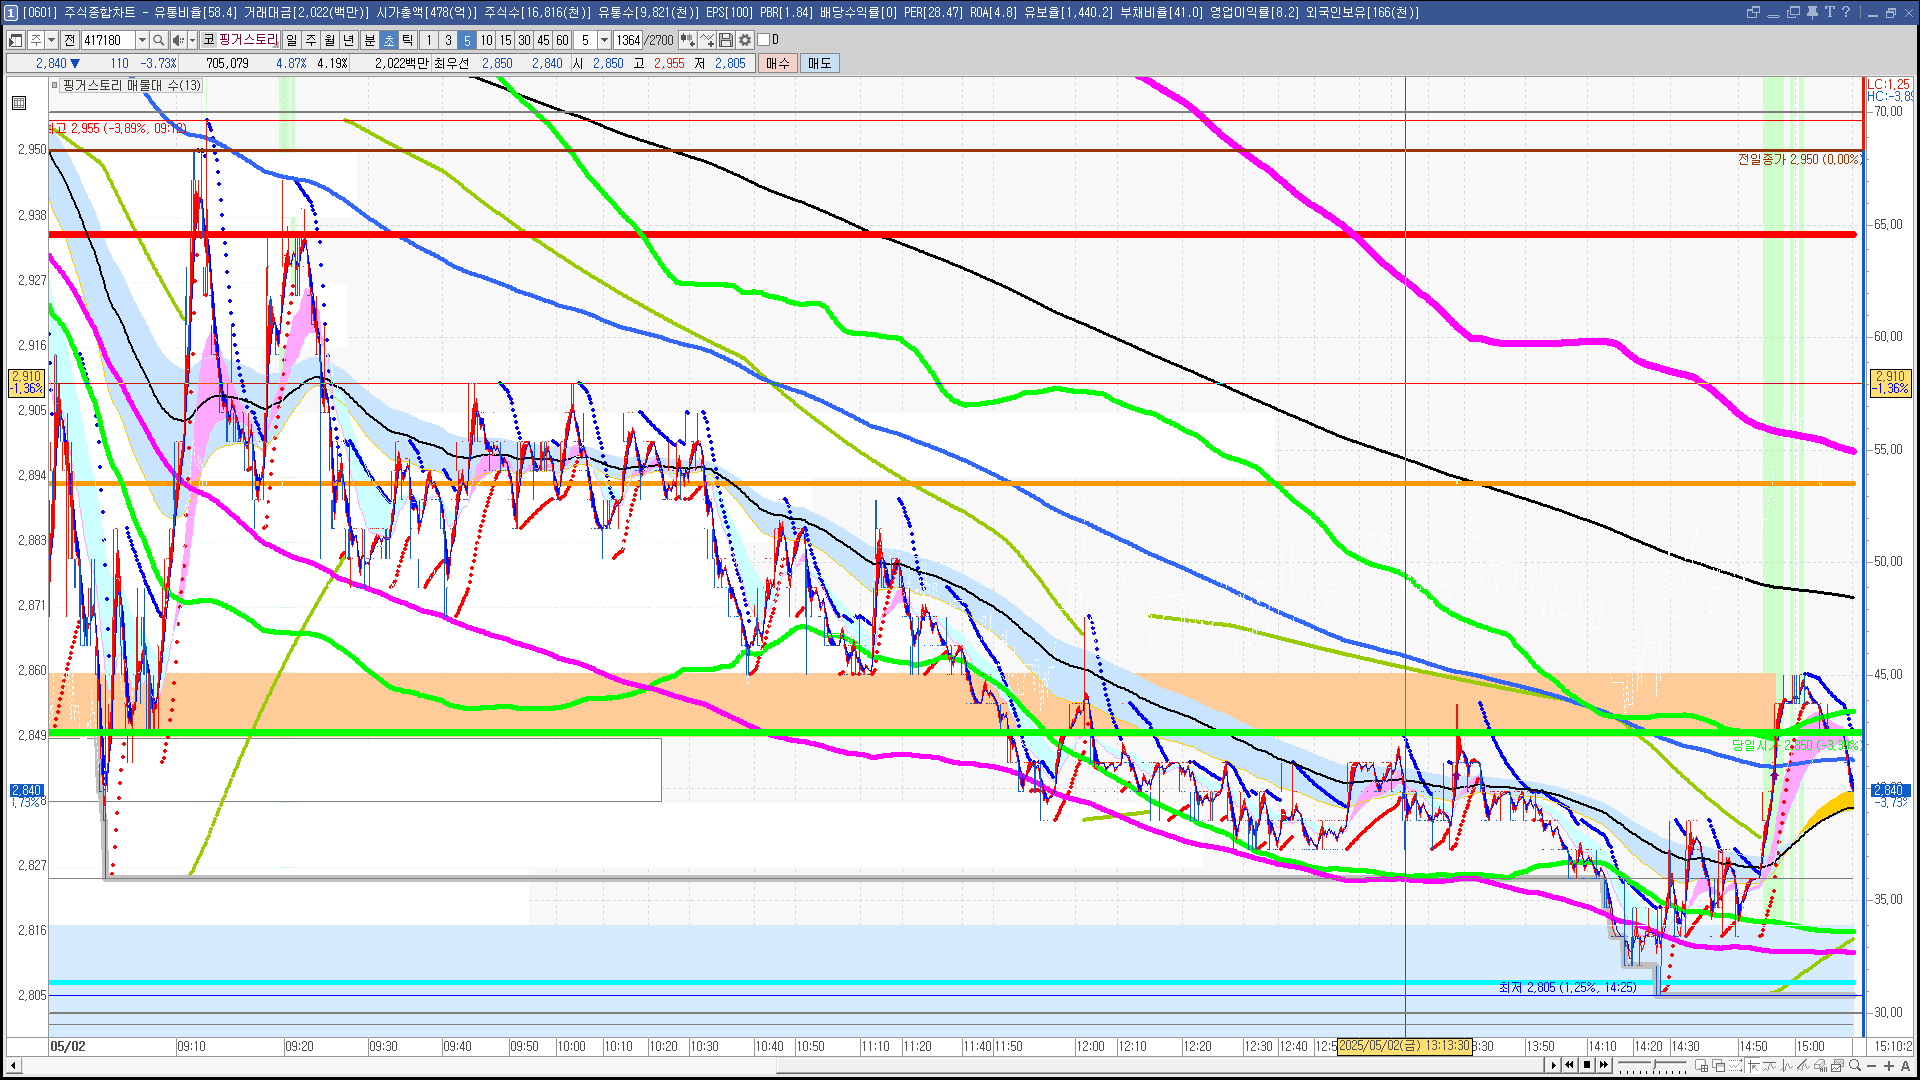Click the 매도 sell button
Viewport: 1920px width, 1080px height.
[819, 63]
